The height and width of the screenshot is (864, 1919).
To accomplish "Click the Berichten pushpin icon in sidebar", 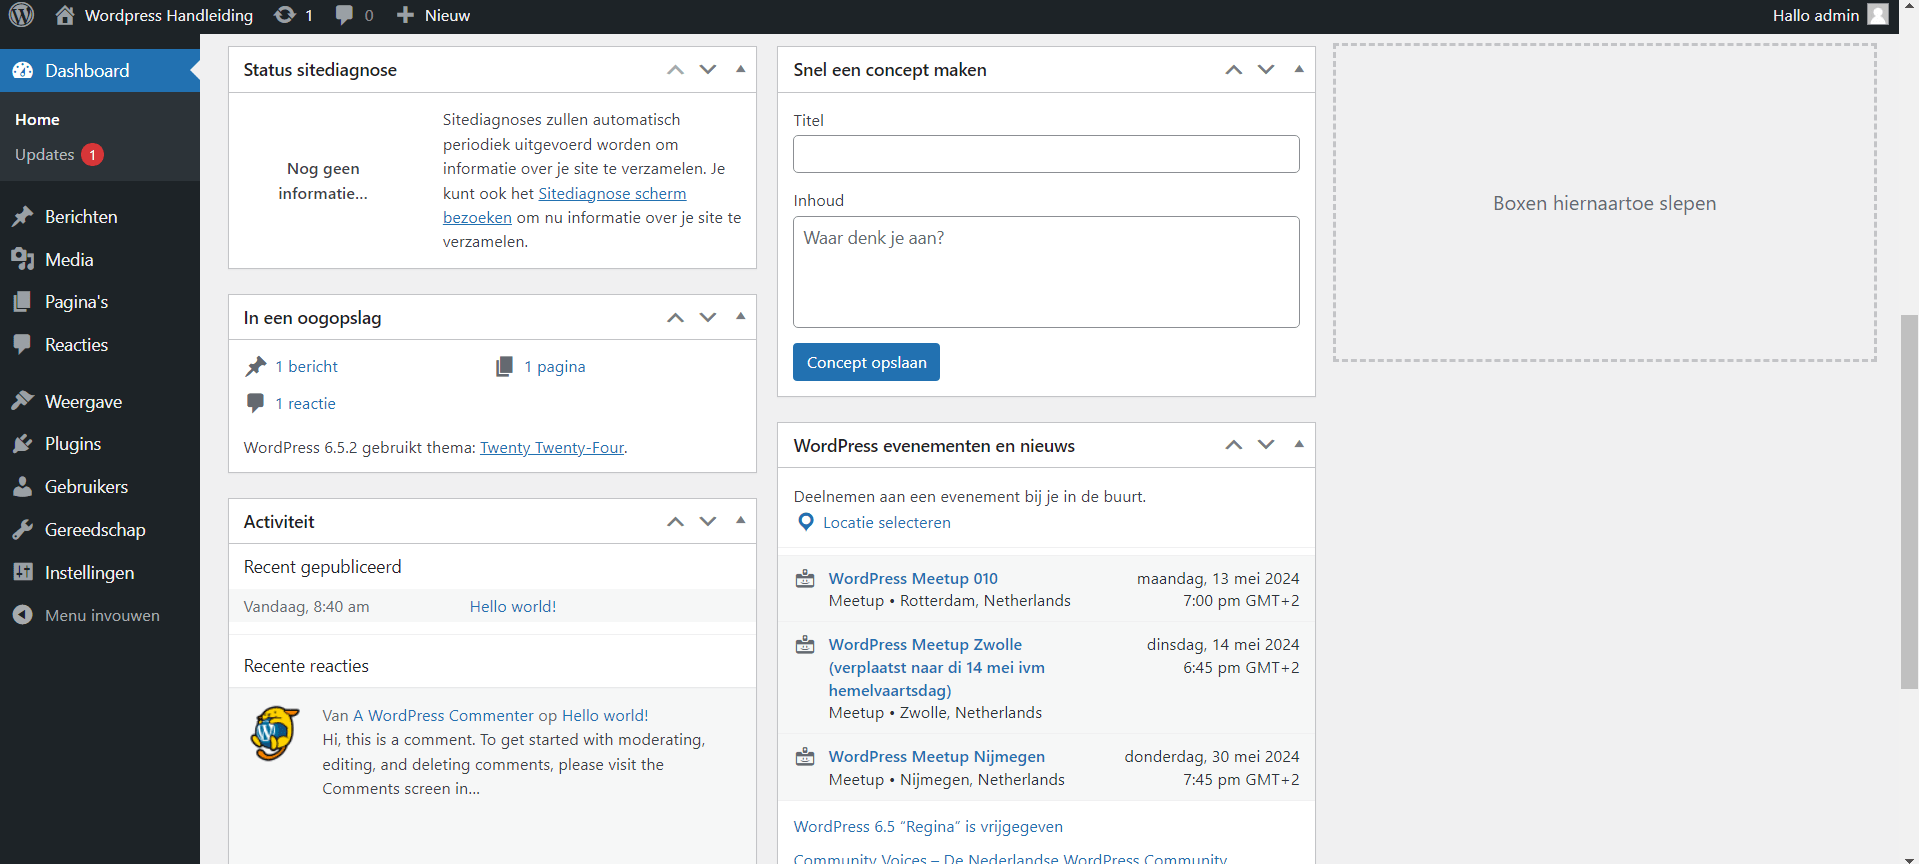I will pyautogui.click(x=23, y=217).
